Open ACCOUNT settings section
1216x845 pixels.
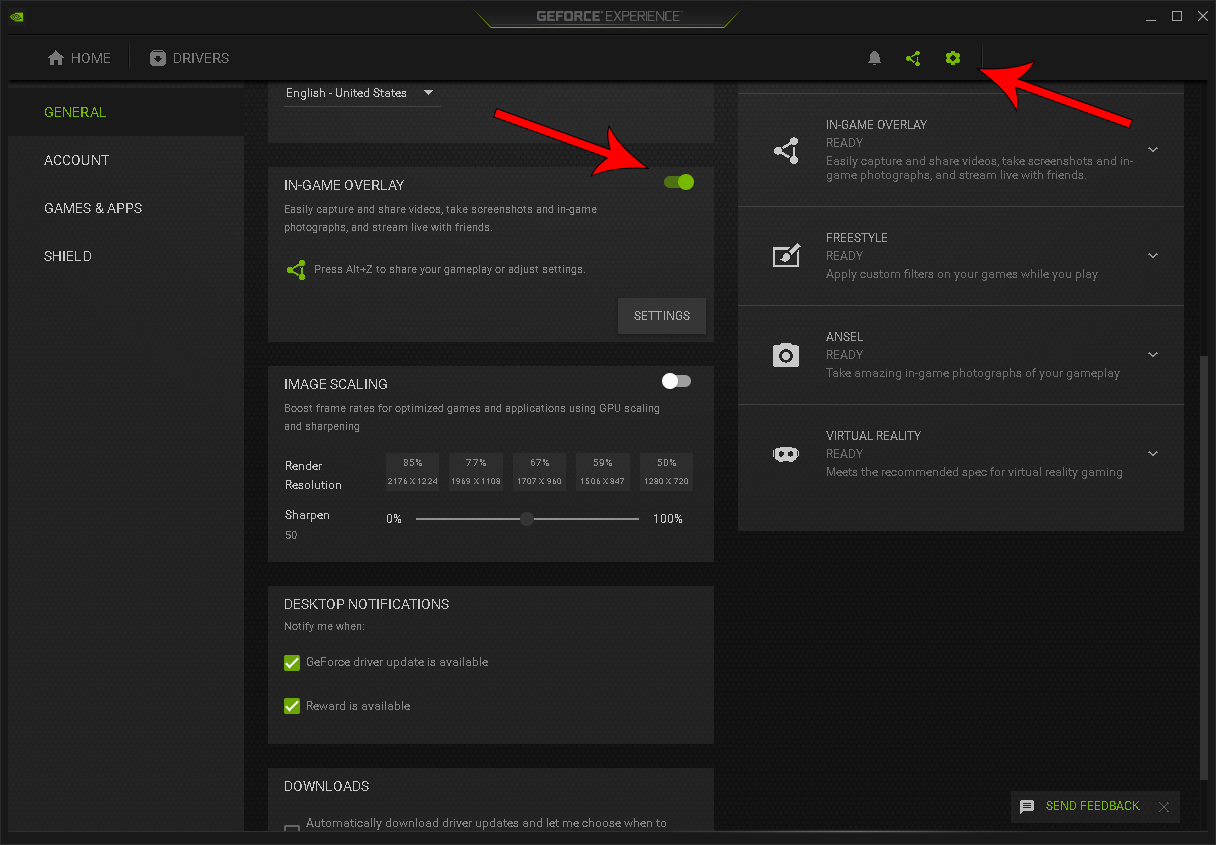point(126,160)
